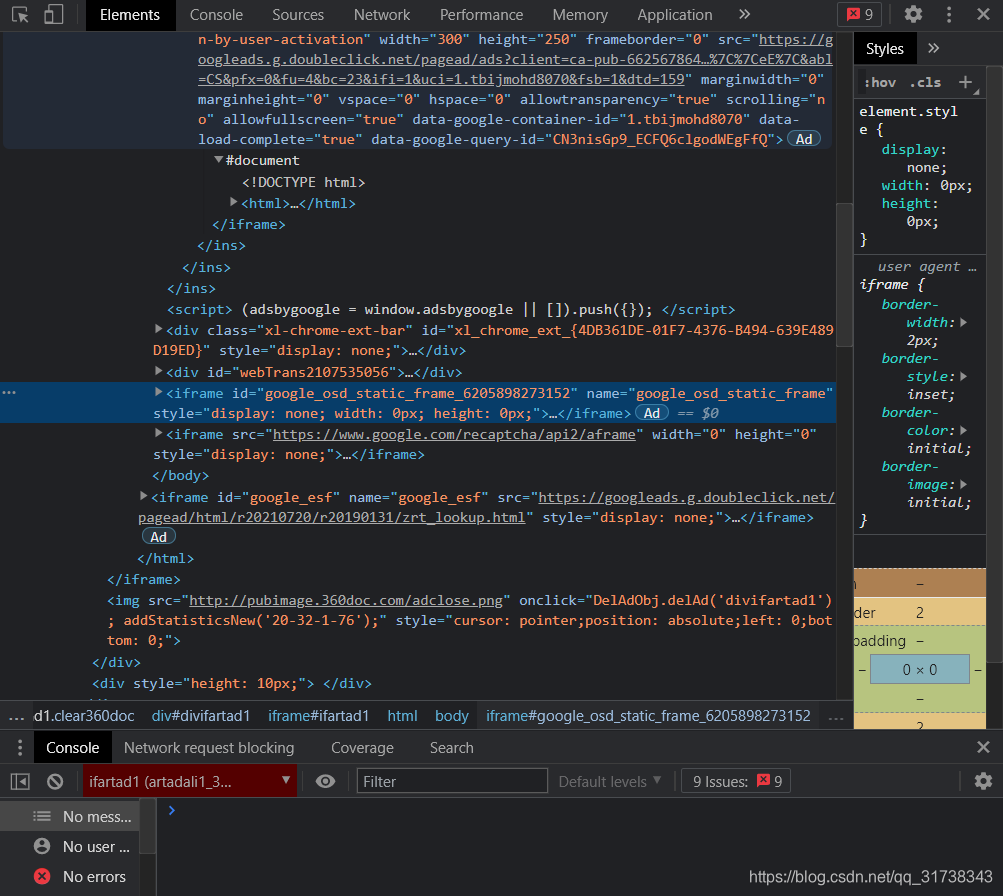The width and height of the screenshot is (1003, 896).
Task: Switch to the Console tab at top
Action: coord(216,15)
